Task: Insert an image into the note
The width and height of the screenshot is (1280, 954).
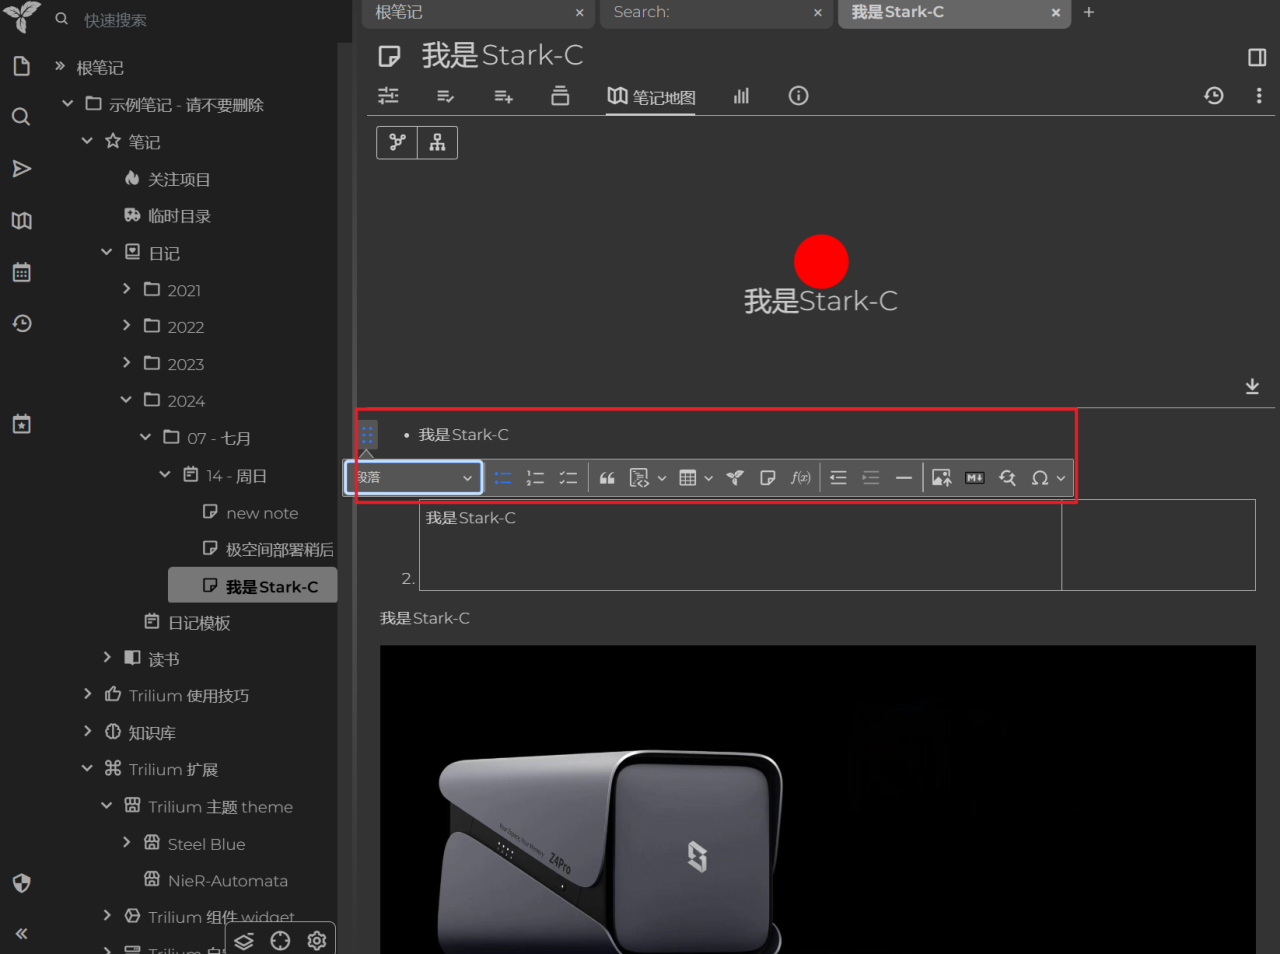Action: tap(940, 477)
